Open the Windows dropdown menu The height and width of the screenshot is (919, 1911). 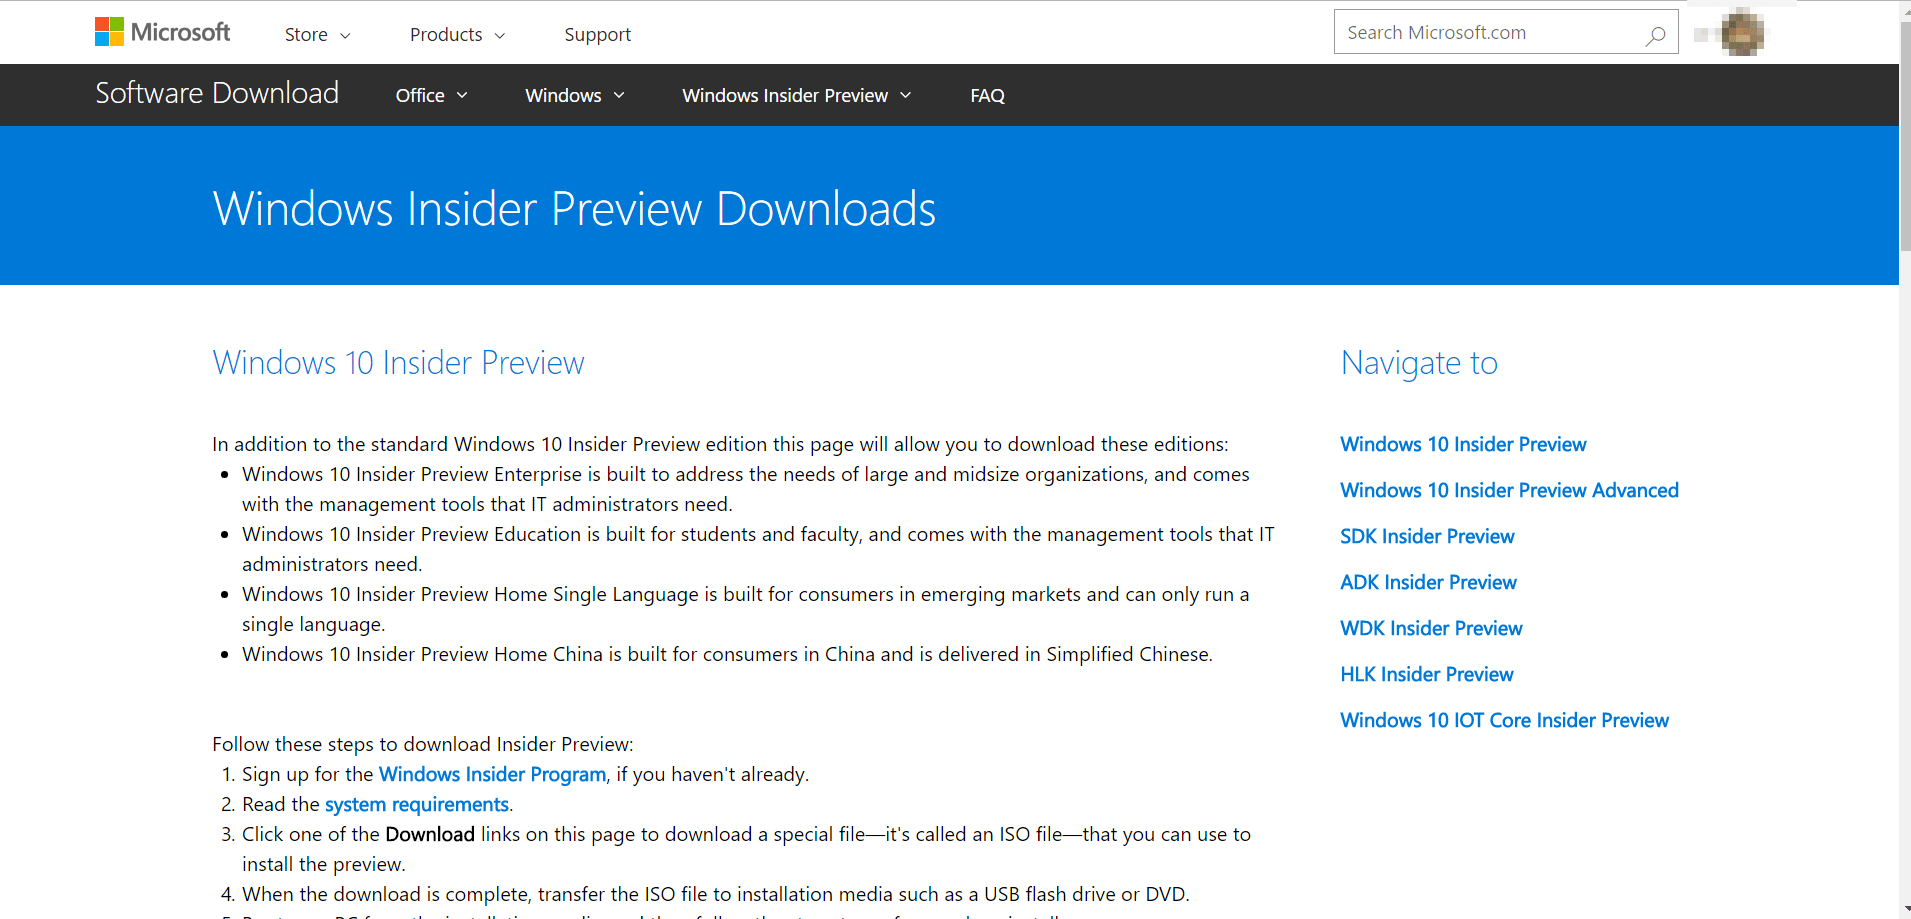[x=575, y=96]
